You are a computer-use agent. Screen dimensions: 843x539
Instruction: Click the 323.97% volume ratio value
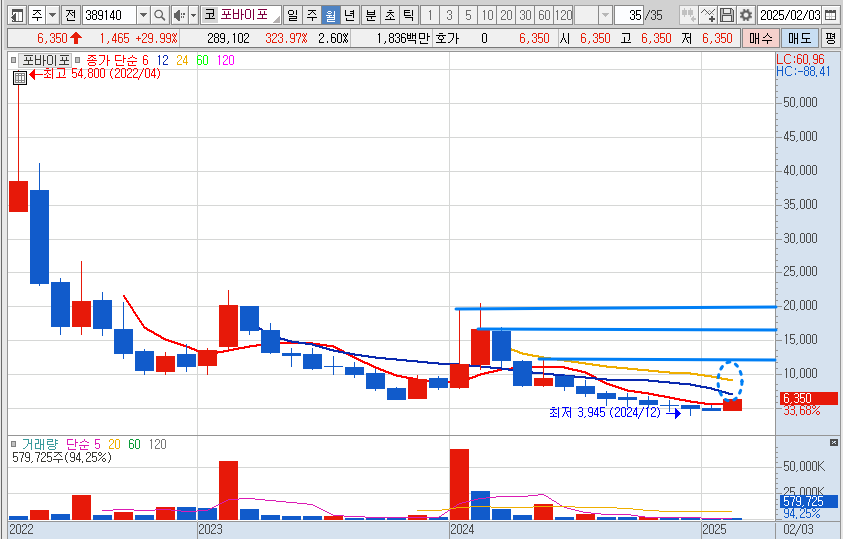pos(286,38)
